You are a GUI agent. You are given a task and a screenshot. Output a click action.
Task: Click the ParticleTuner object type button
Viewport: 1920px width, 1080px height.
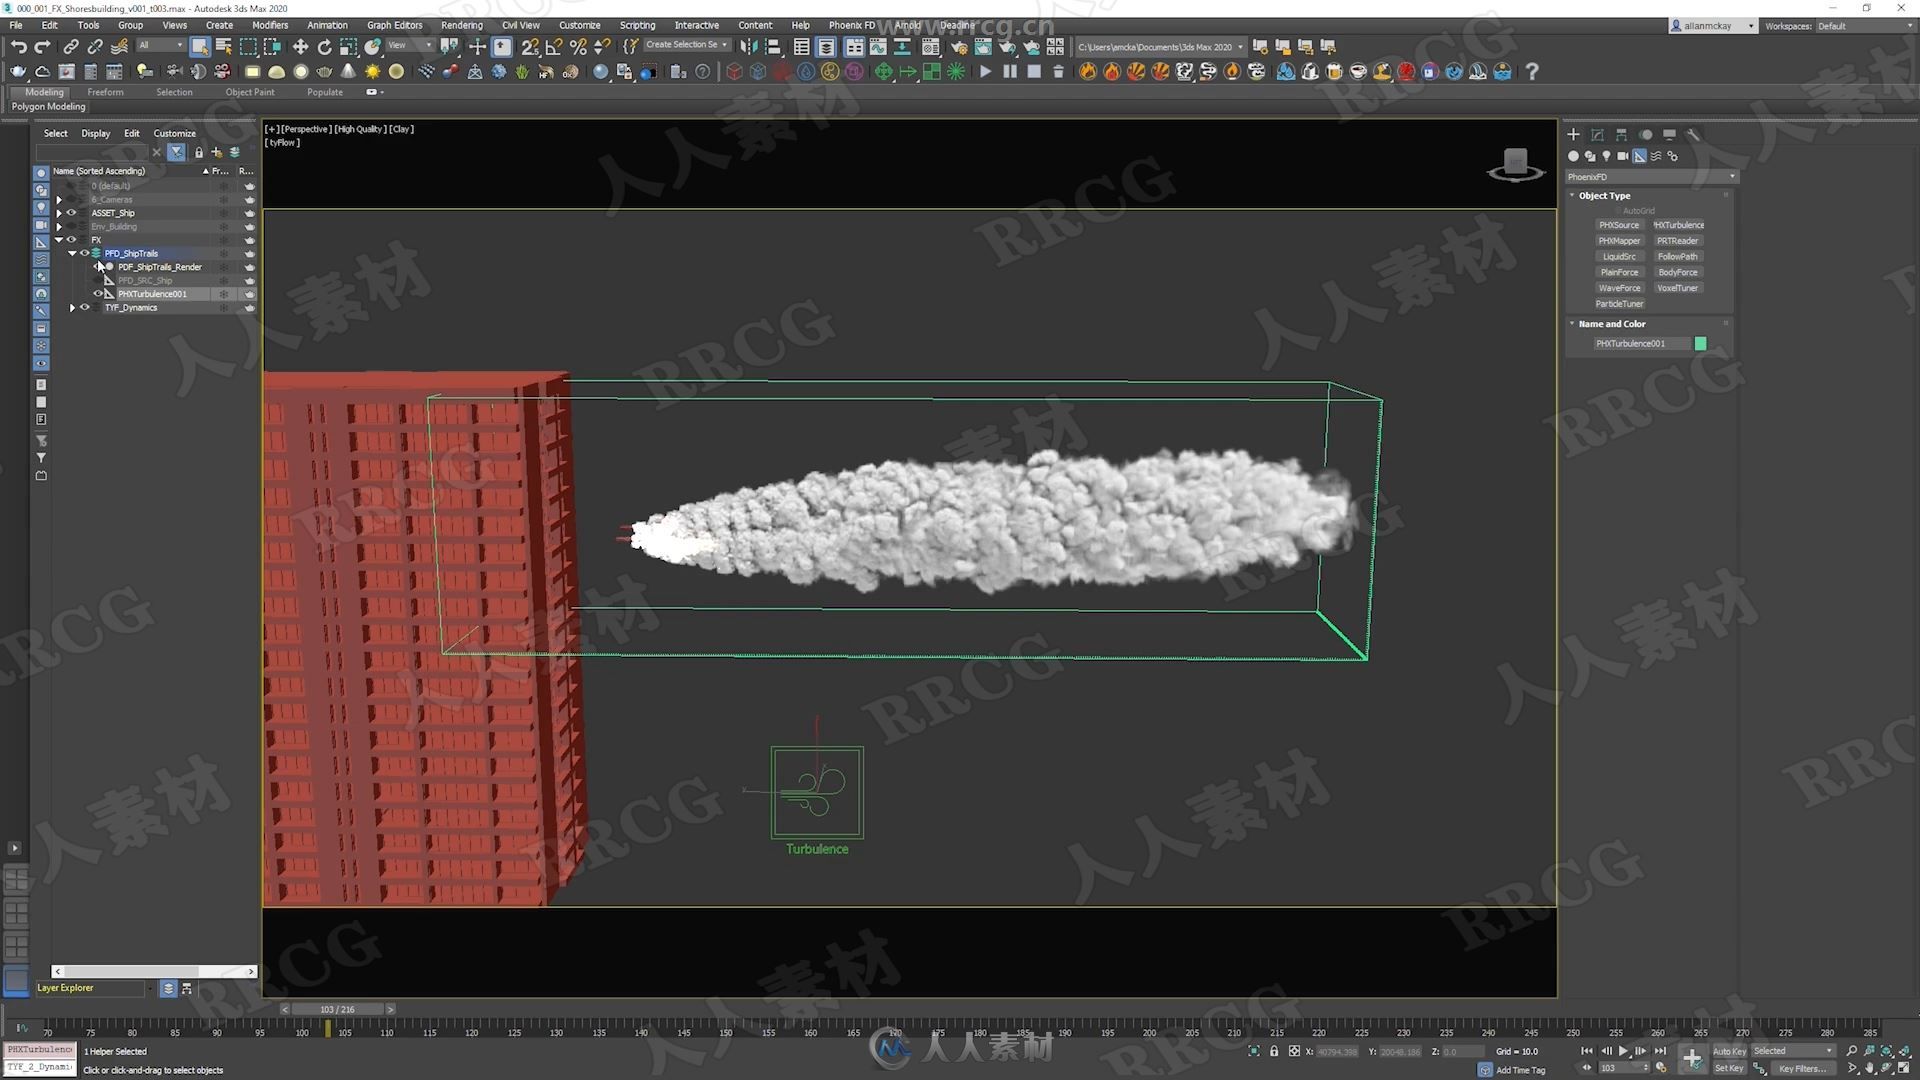coord(1619,304)
